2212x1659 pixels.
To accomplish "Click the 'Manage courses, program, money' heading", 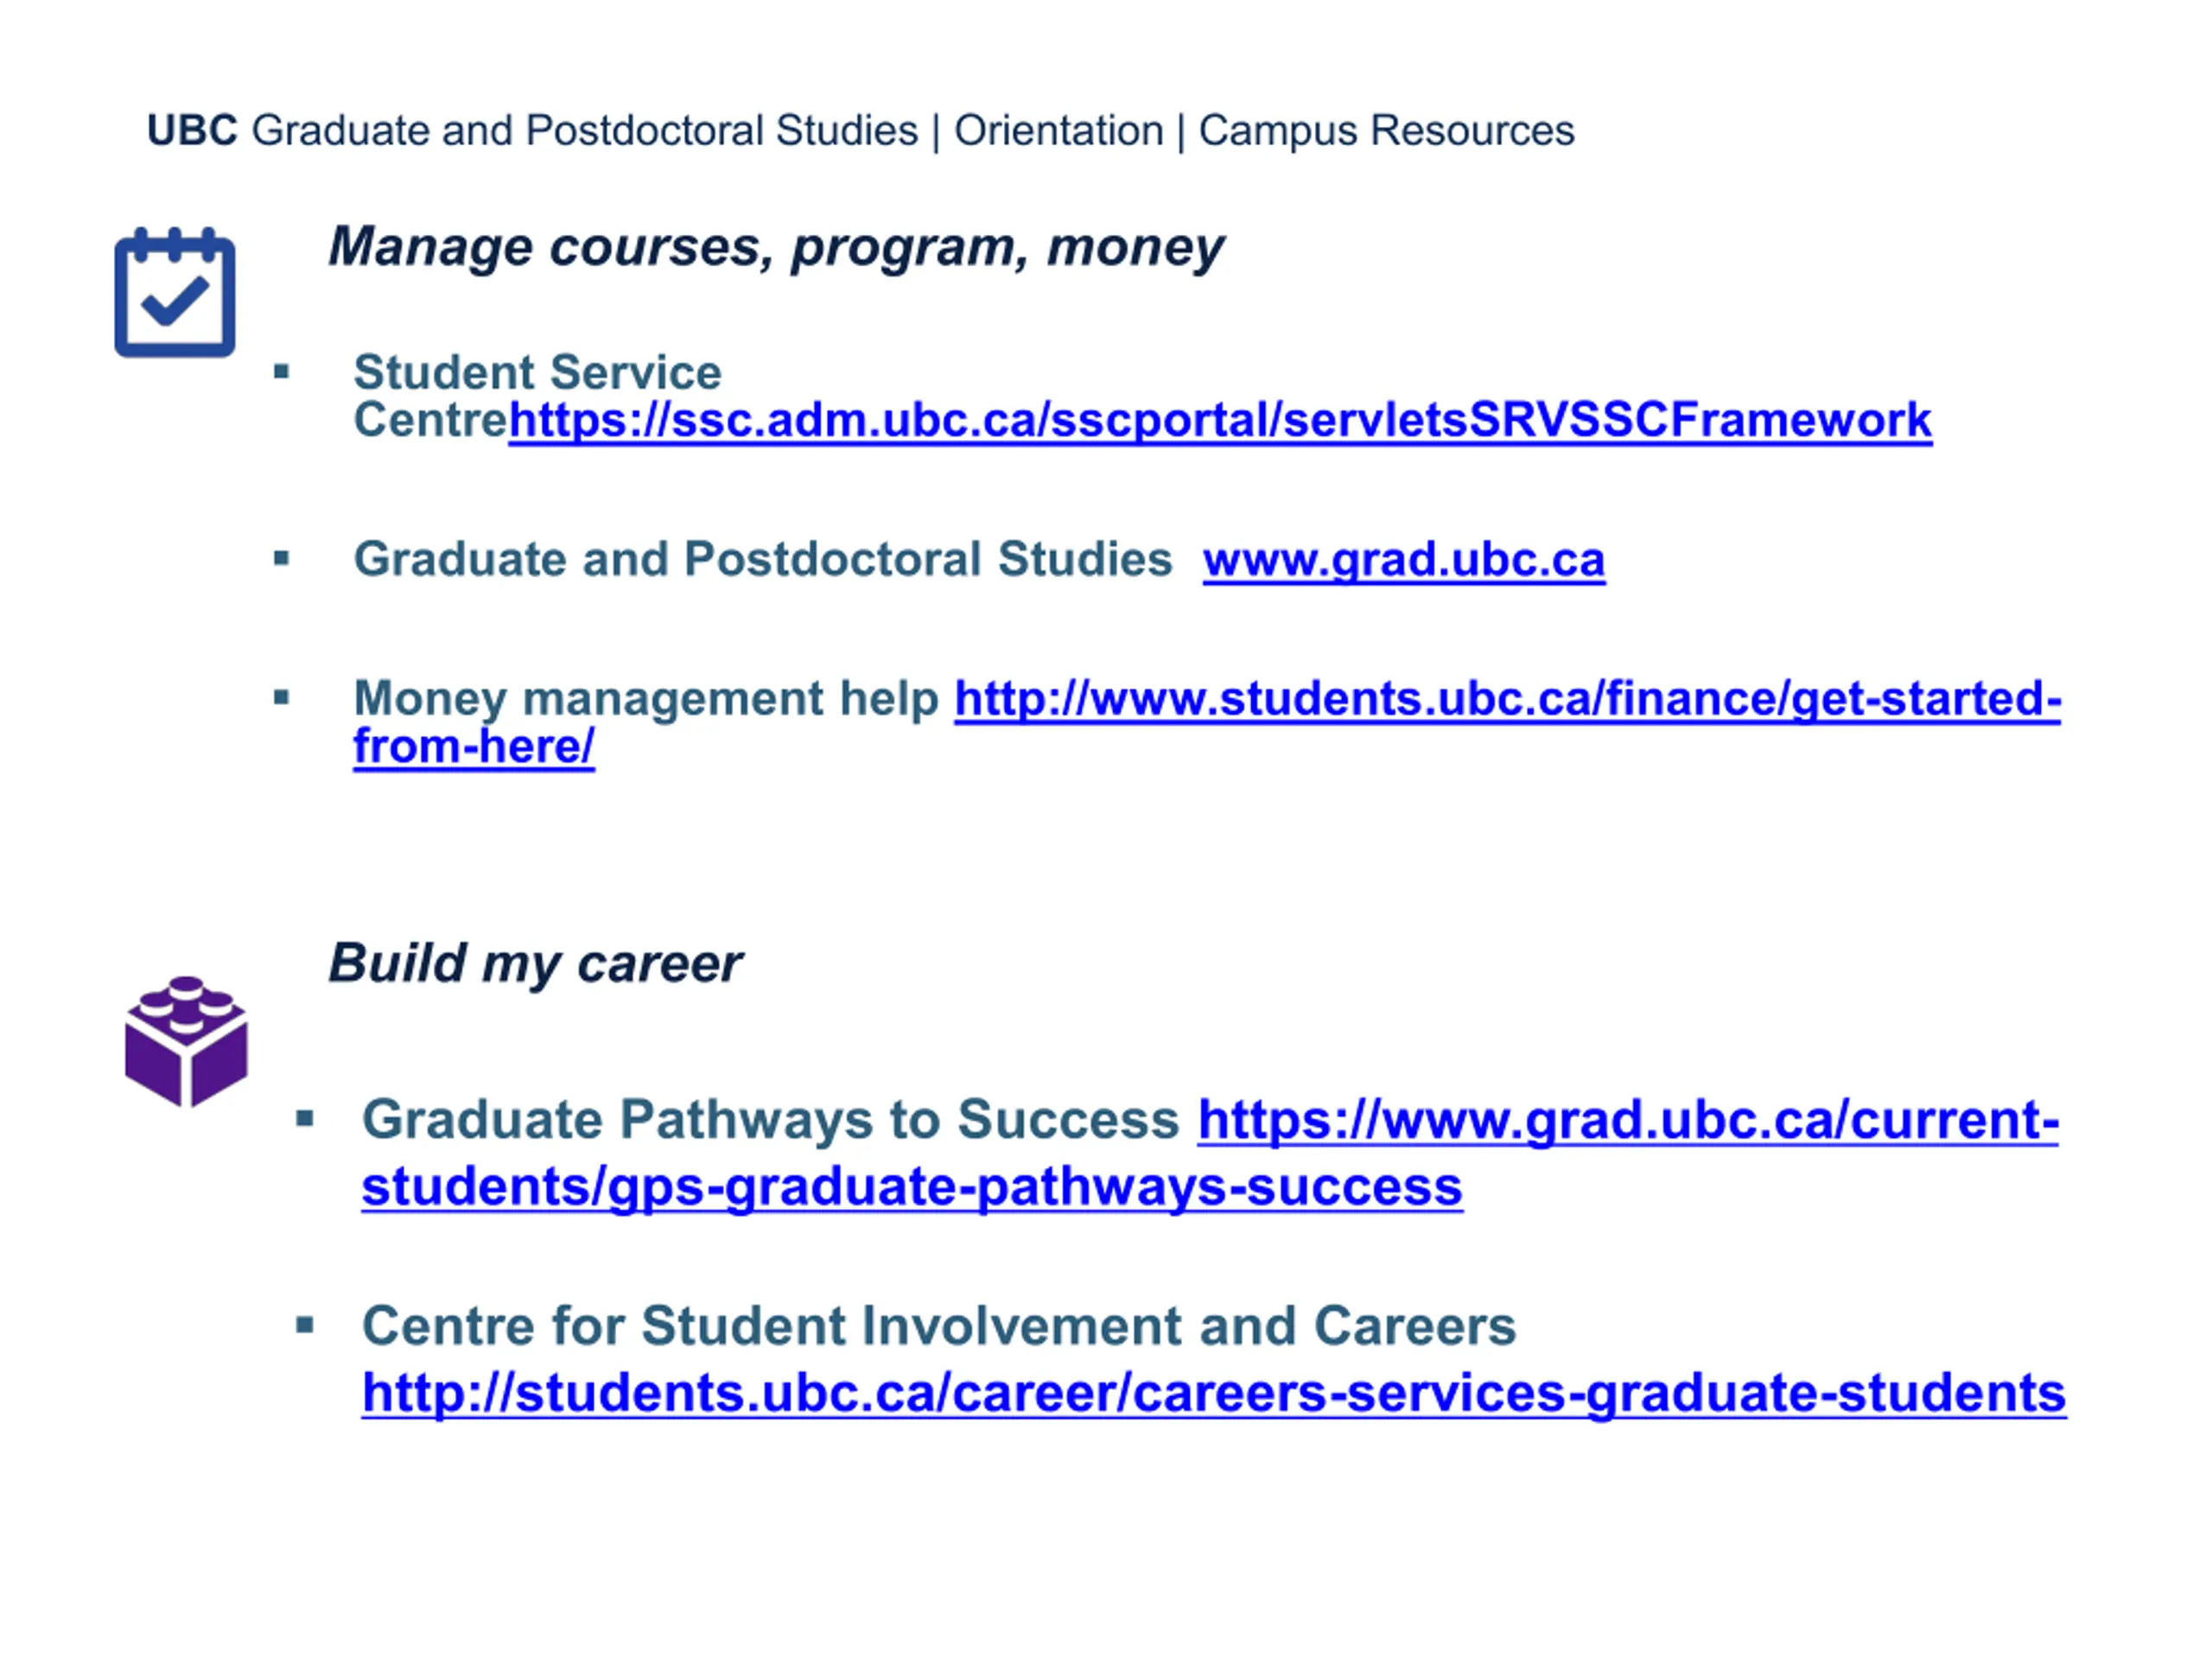I will coord(776,247).
